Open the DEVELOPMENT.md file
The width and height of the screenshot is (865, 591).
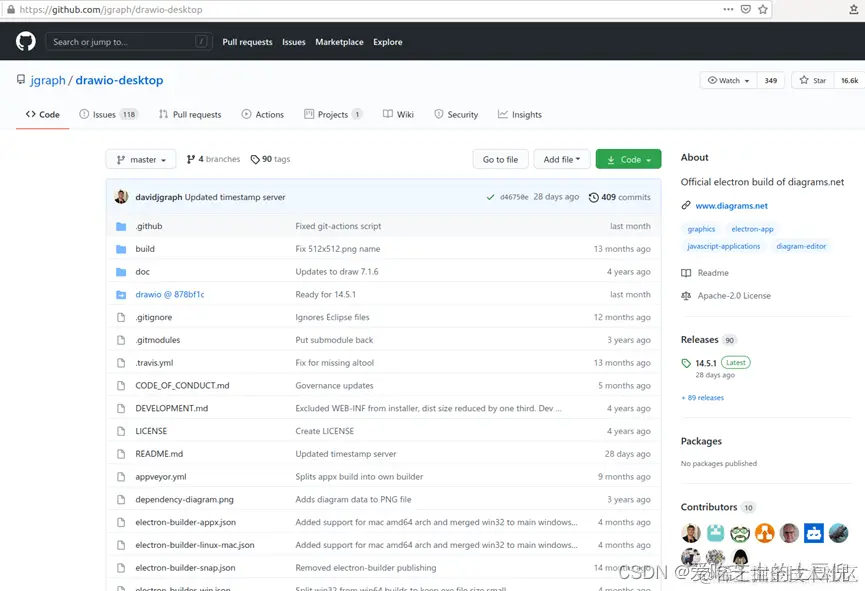[172, 408]
